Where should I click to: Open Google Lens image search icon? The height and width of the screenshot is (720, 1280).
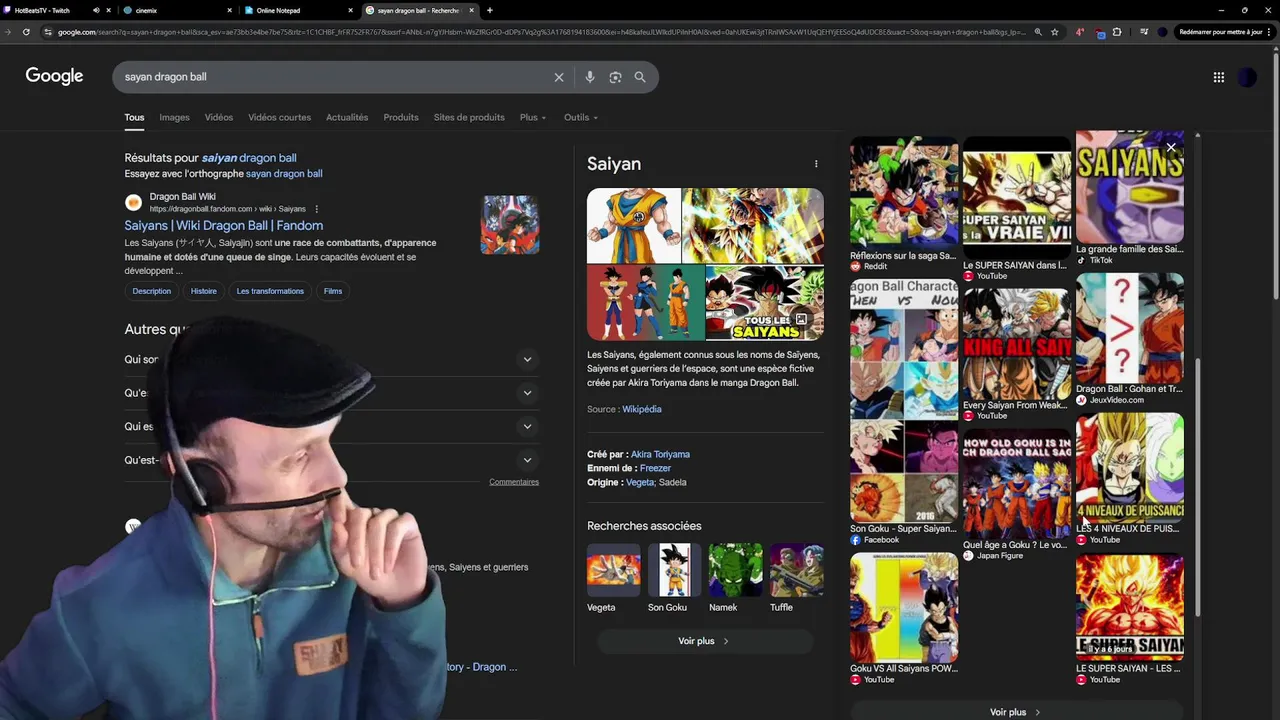click(x=615, y=77)
